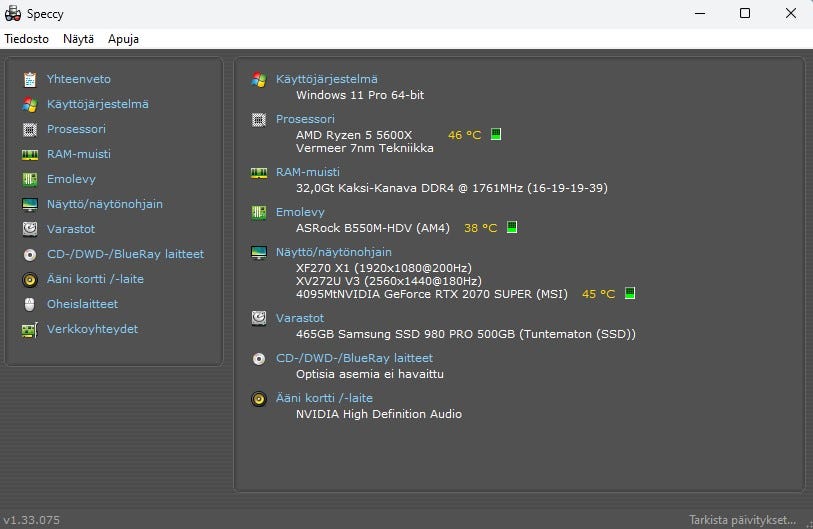Click the storage drive icon in summary panel
Viewport: 813px width, 529px height.
259,318
